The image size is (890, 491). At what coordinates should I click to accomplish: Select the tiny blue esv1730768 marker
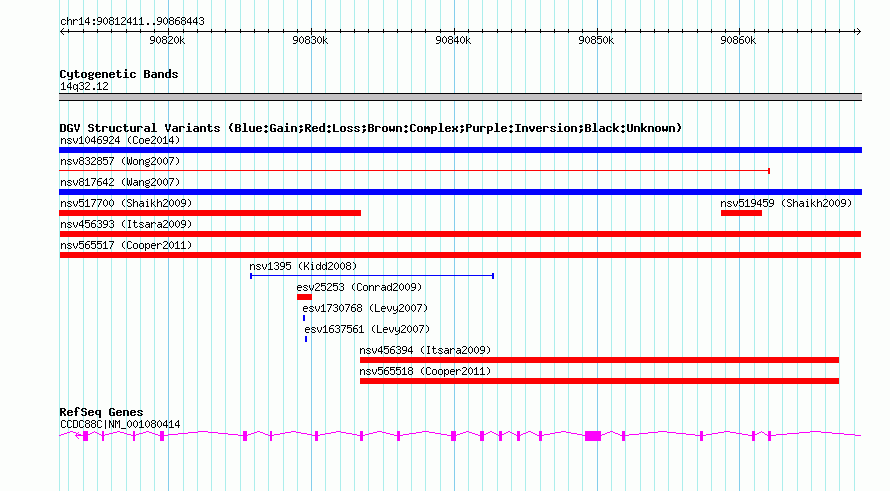[x=304, y=318]
